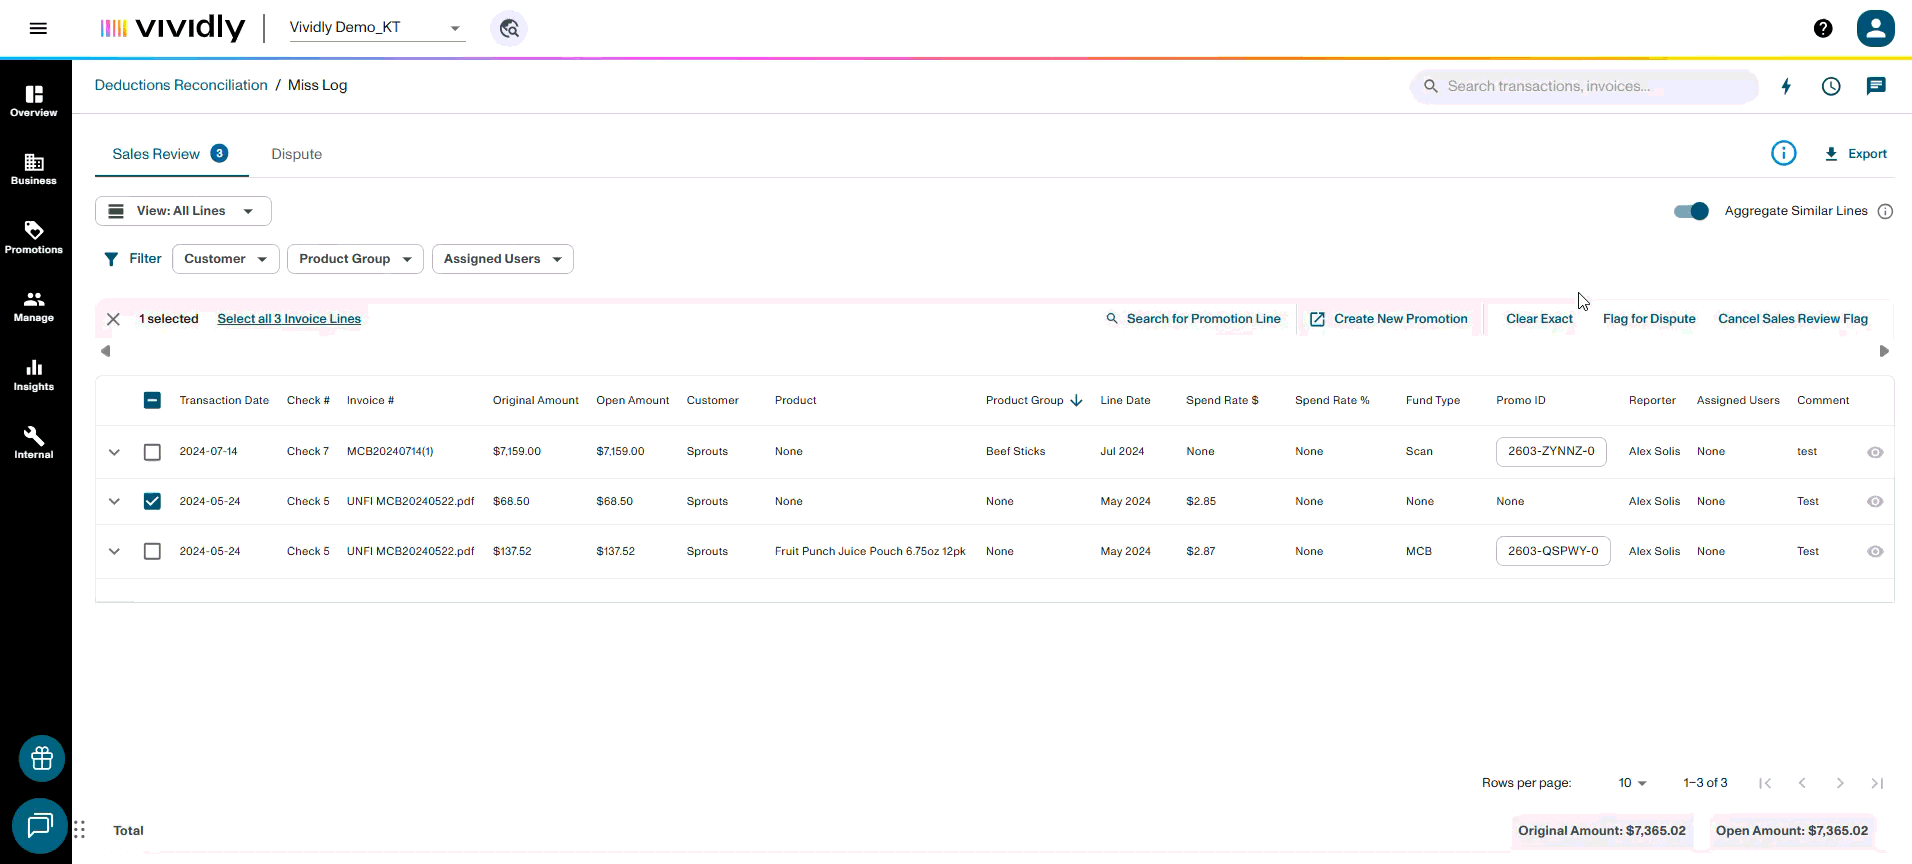The image size is (1912, 864).
Task: Open the user account avatar
Action: point(1876,28)
